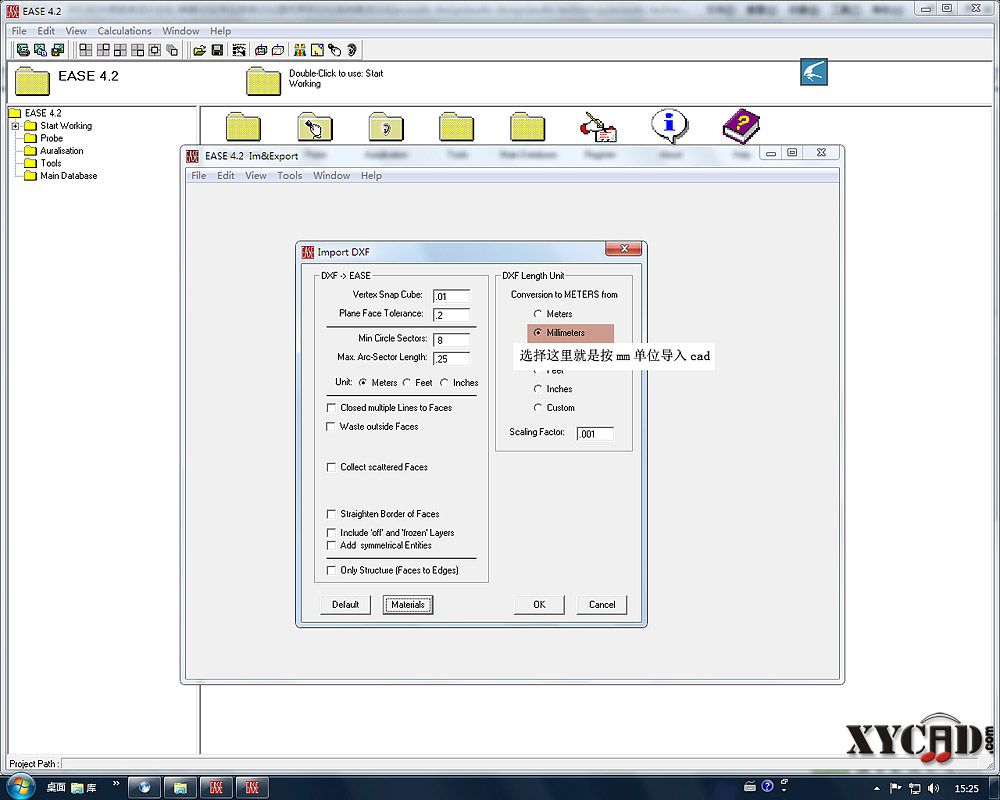Click the Plane Face Tolerance field
The image size is (1000, 800).
pos(451,315)
